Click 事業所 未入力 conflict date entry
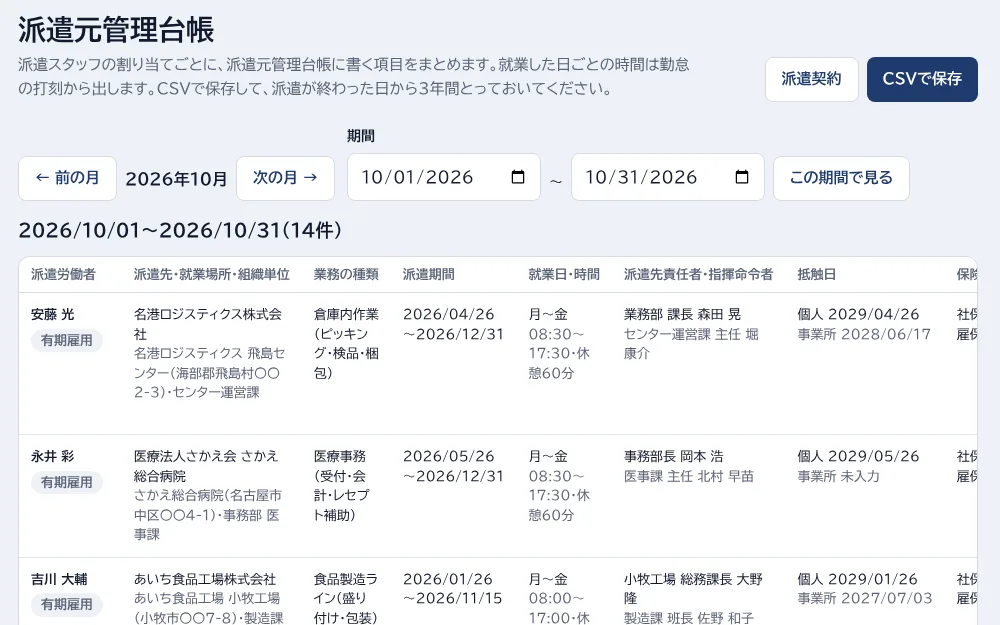1000x625 pixels. point(839,476)
